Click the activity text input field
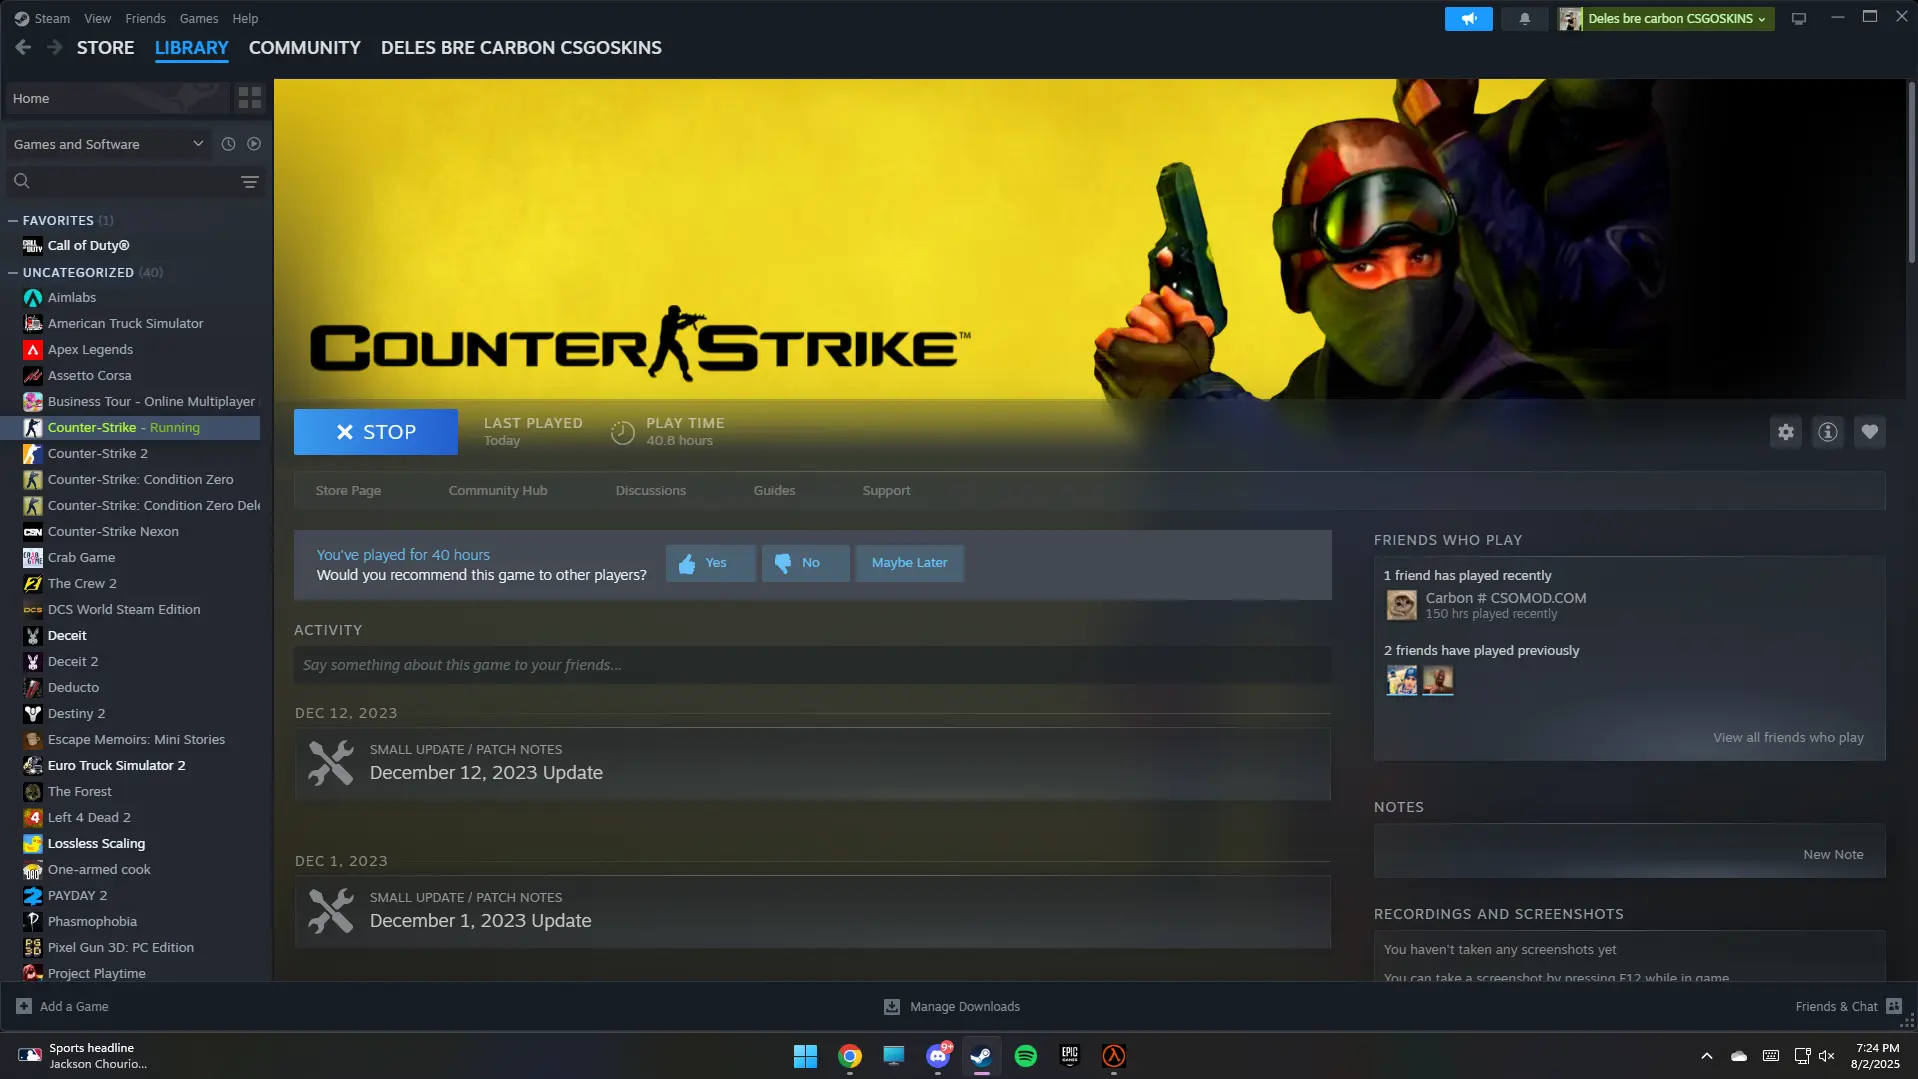The height and width of the screenshot is (1079, 1918). 812,665
